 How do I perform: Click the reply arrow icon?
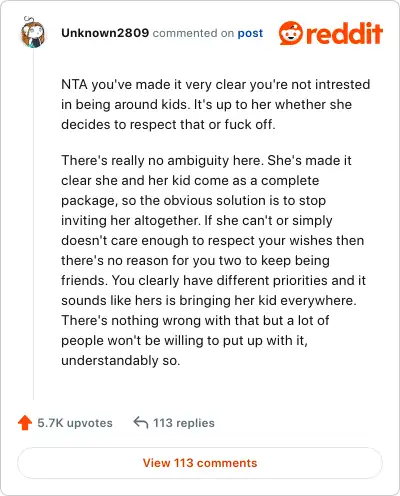pos(141,422)
